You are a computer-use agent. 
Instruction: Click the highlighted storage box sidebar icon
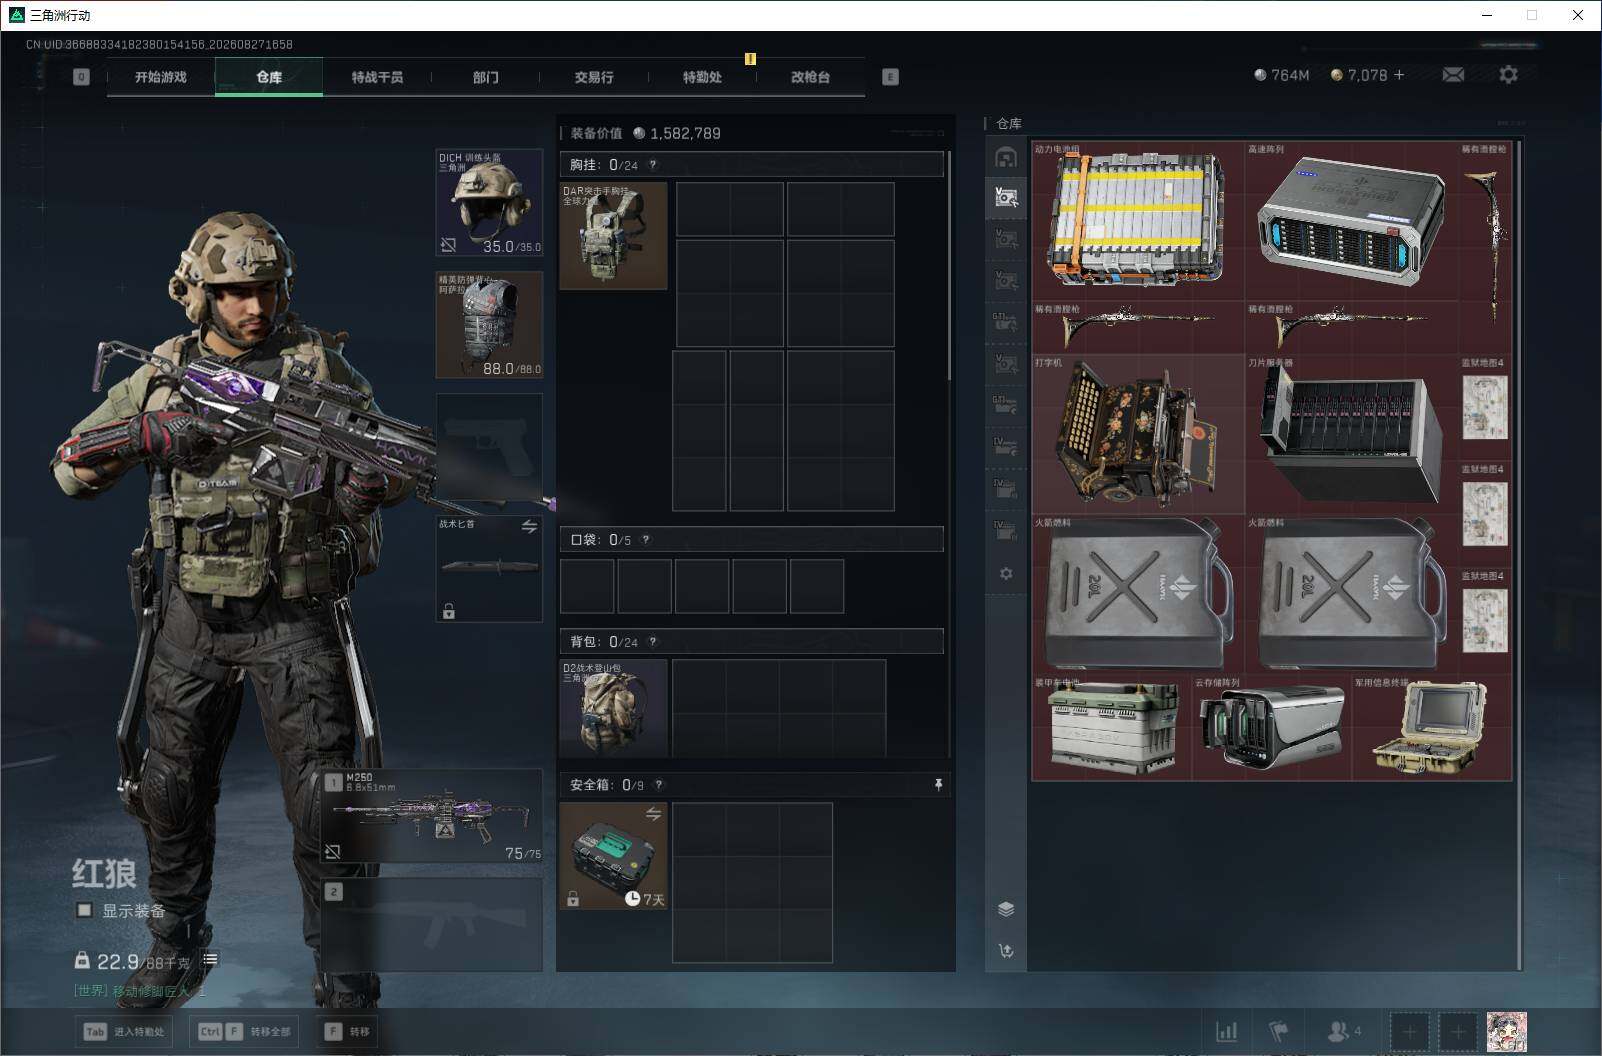[1006, 197]
